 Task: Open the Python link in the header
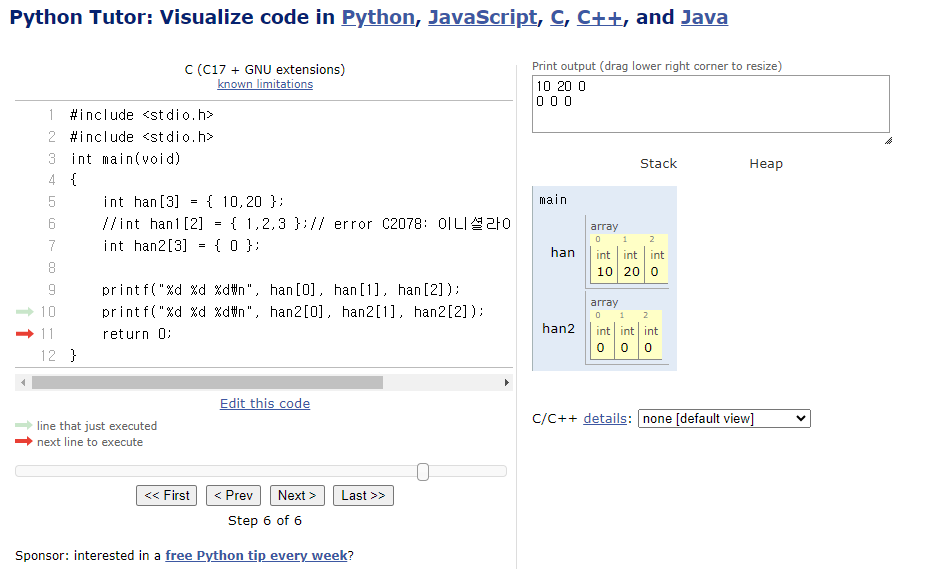tap(378, 17)
